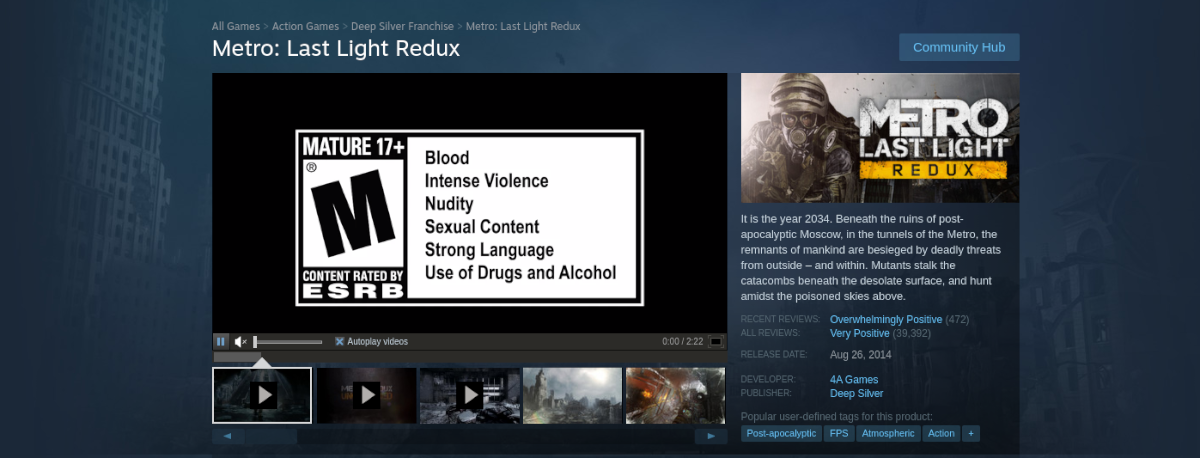The height and width of the screenshot is (458, 1200).
Task: Add a tag with plus button
Action: (x=971, y=434)
